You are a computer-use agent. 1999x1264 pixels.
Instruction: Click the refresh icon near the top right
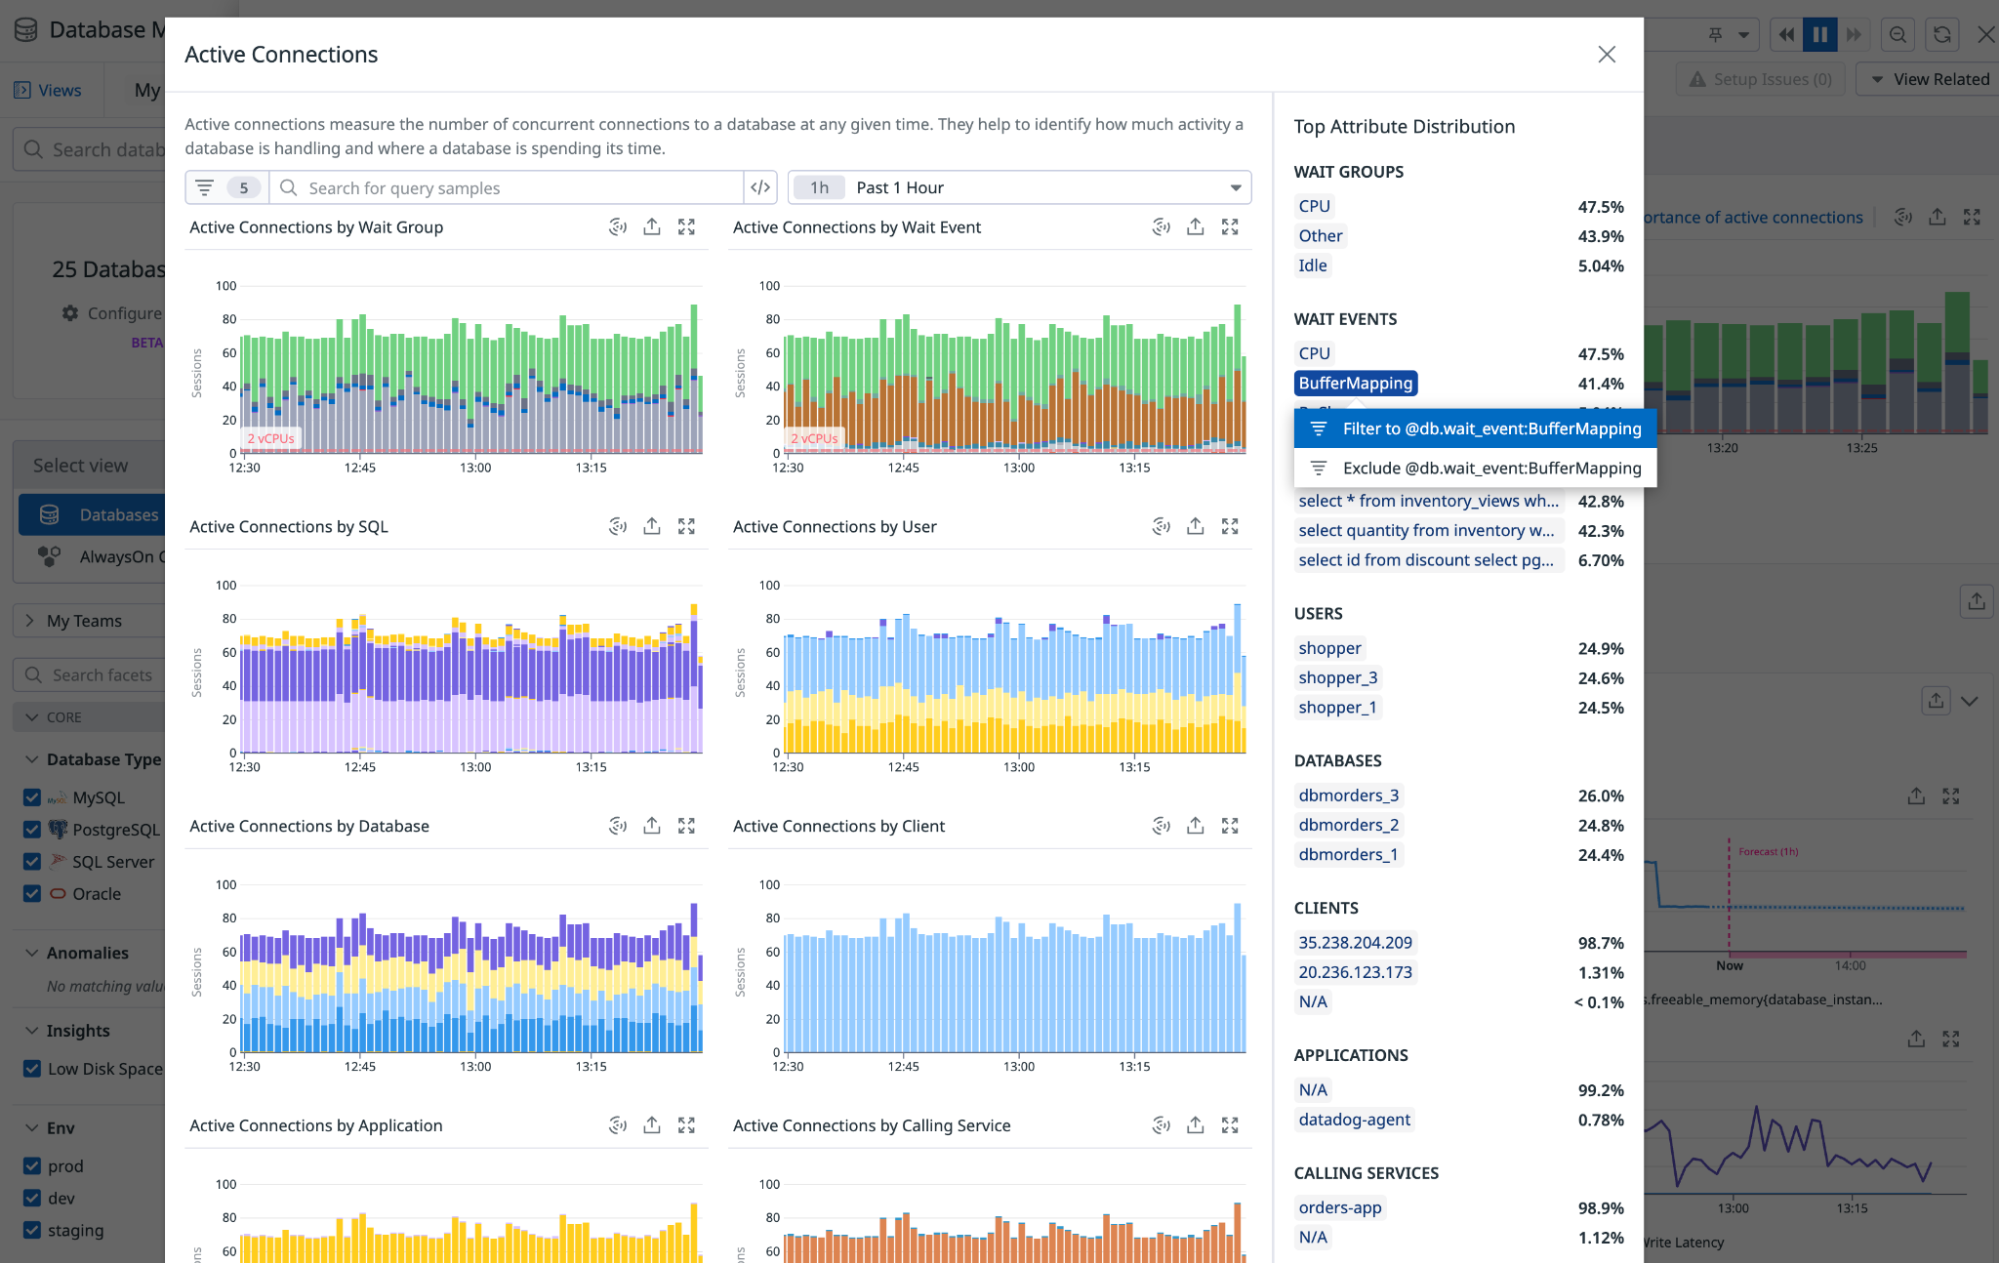tap(1941, 34)
